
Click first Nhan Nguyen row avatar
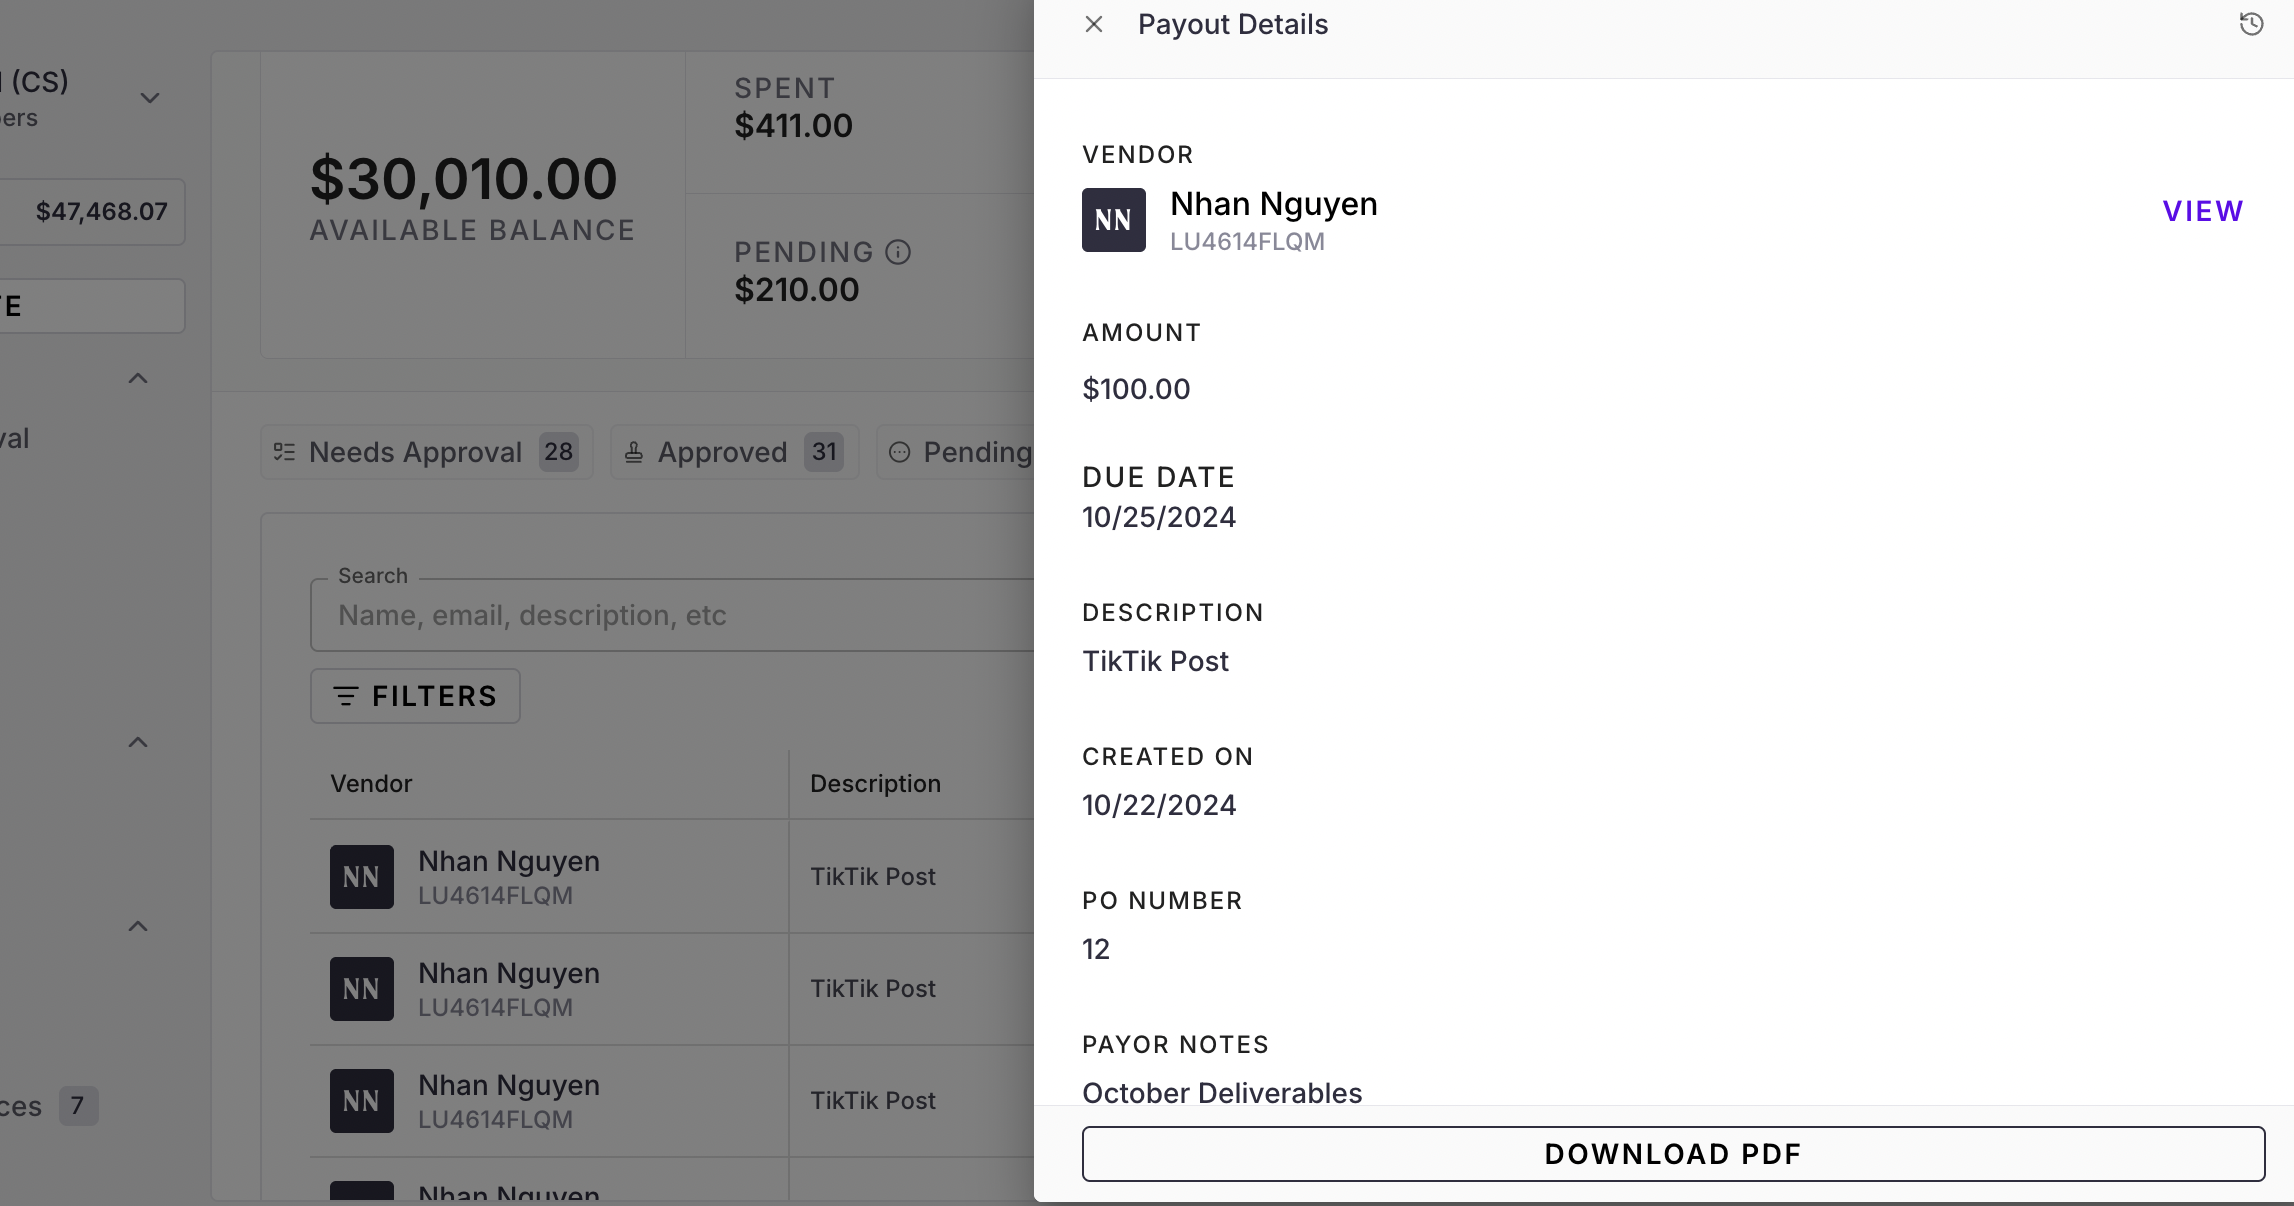[362, 877]
